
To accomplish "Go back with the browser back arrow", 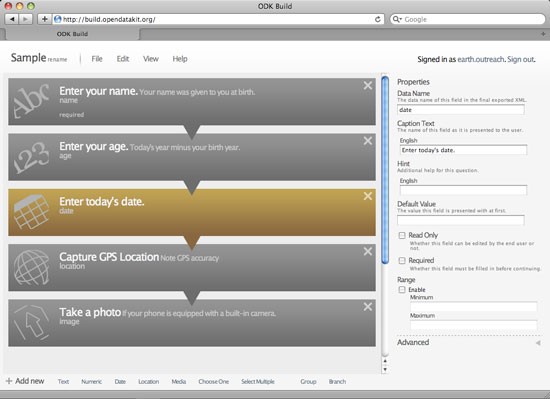I will 12,19.
